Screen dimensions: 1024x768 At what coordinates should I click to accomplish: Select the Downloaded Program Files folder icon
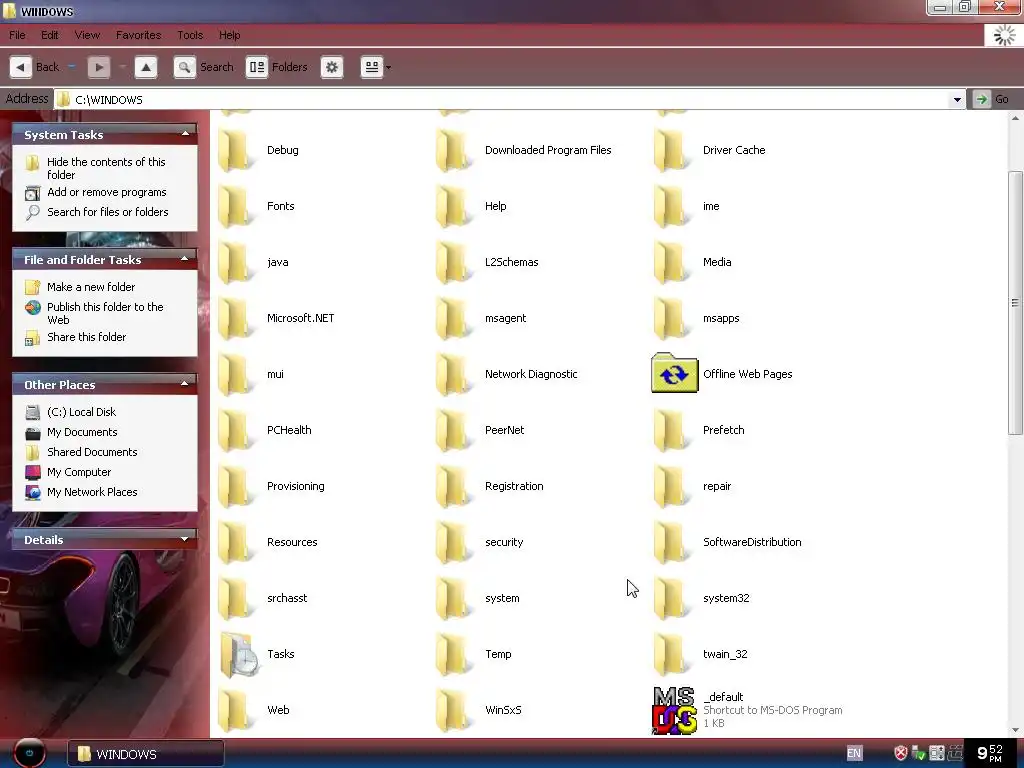click(x=453, y=150)
